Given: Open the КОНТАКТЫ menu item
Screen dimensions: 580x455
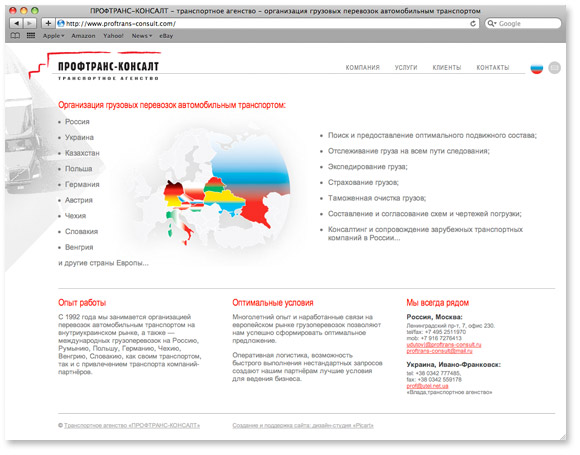Looking at the screenshot, I should [493, 68].
